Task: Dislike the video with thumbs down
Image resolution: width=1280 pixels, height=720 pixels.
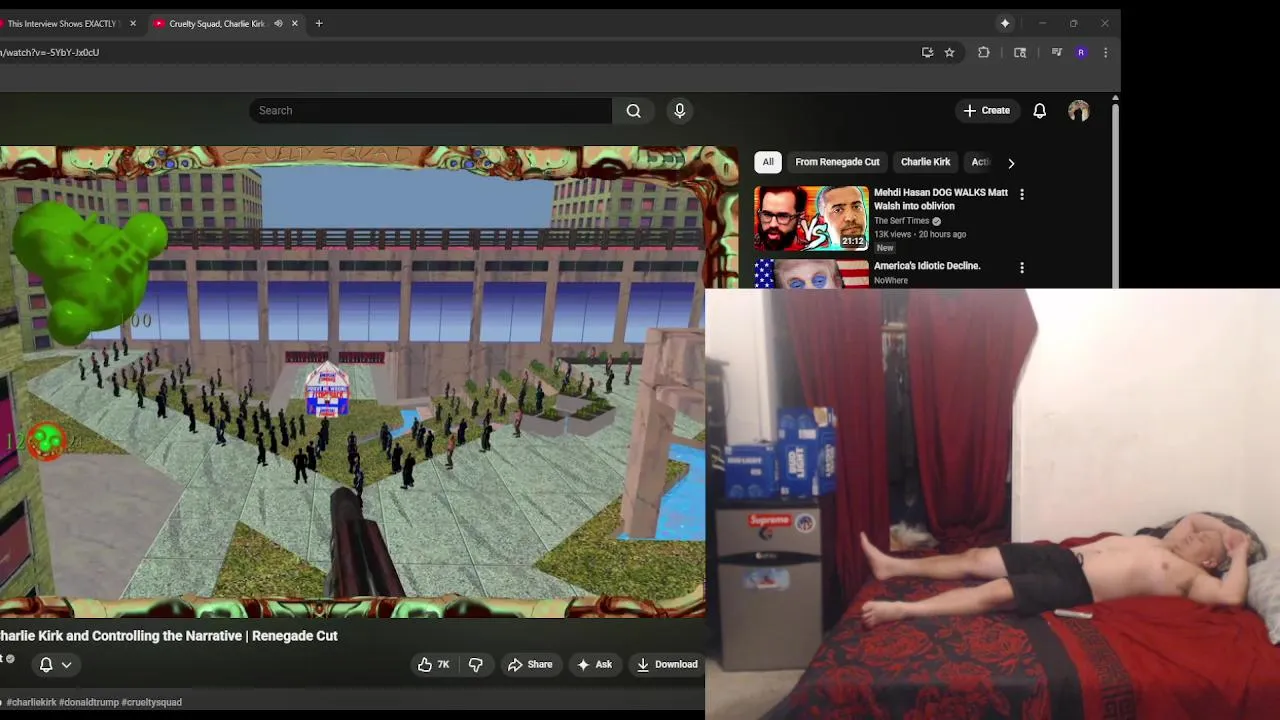Action: (x=476, y=664)
